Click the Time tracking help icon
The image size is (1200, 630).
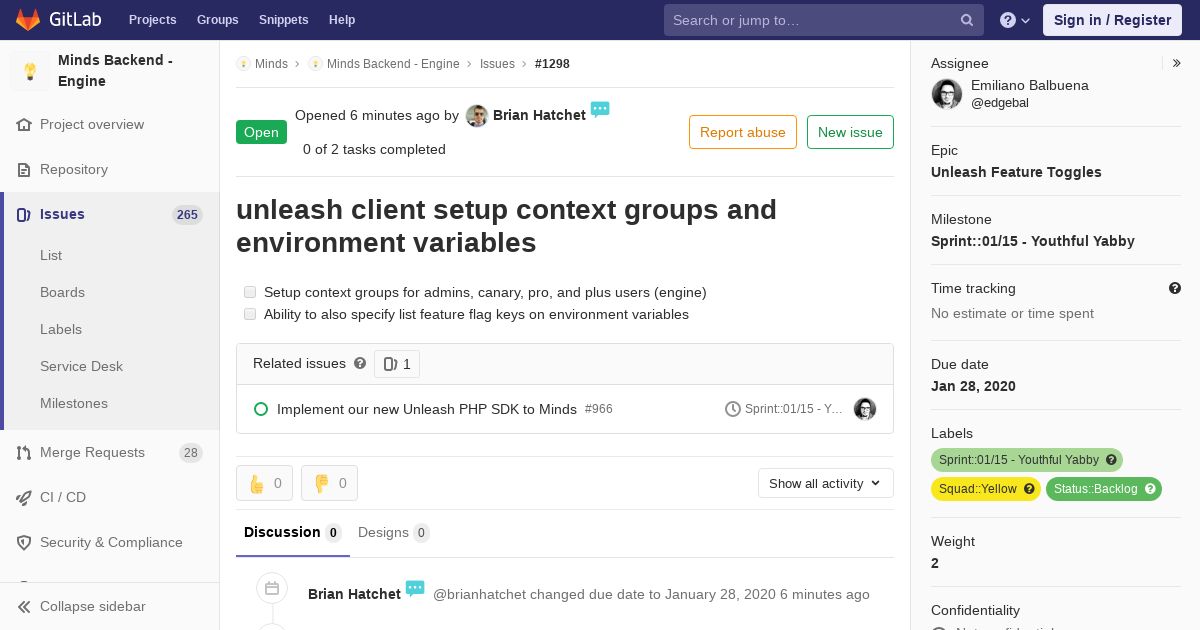pos(1175,288)
